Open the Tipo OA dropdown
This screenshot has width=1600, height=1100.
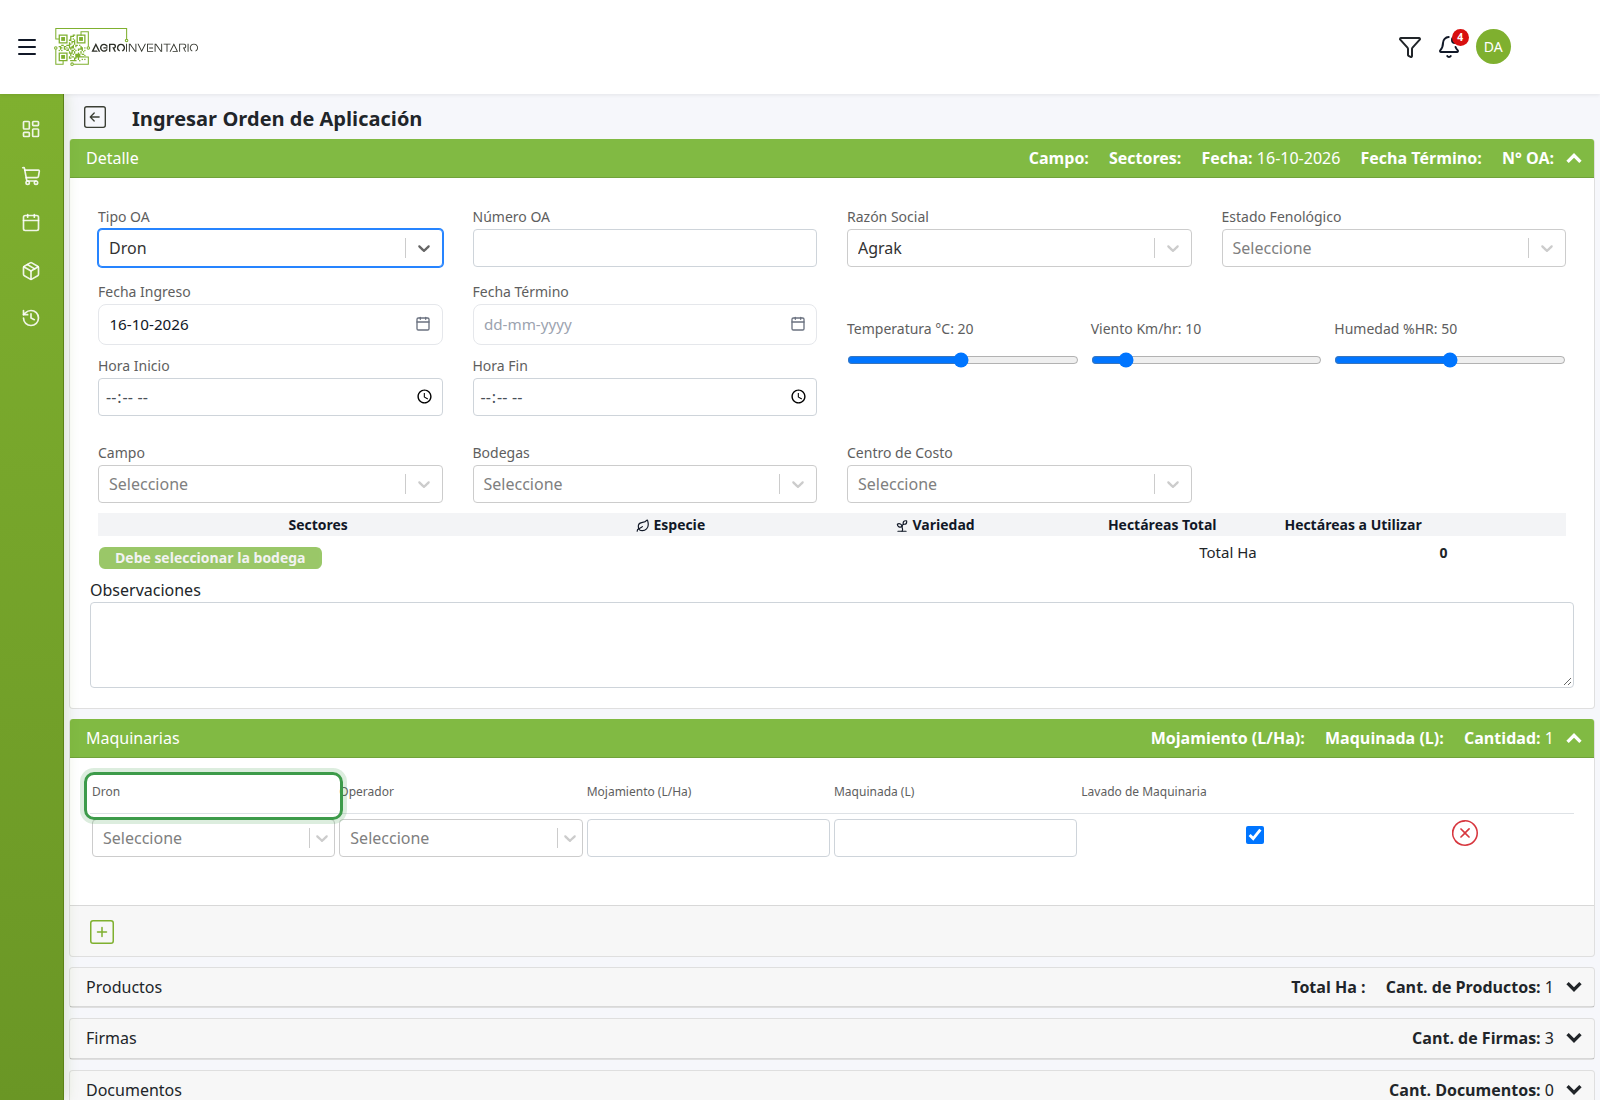click(x=270, y=248)
